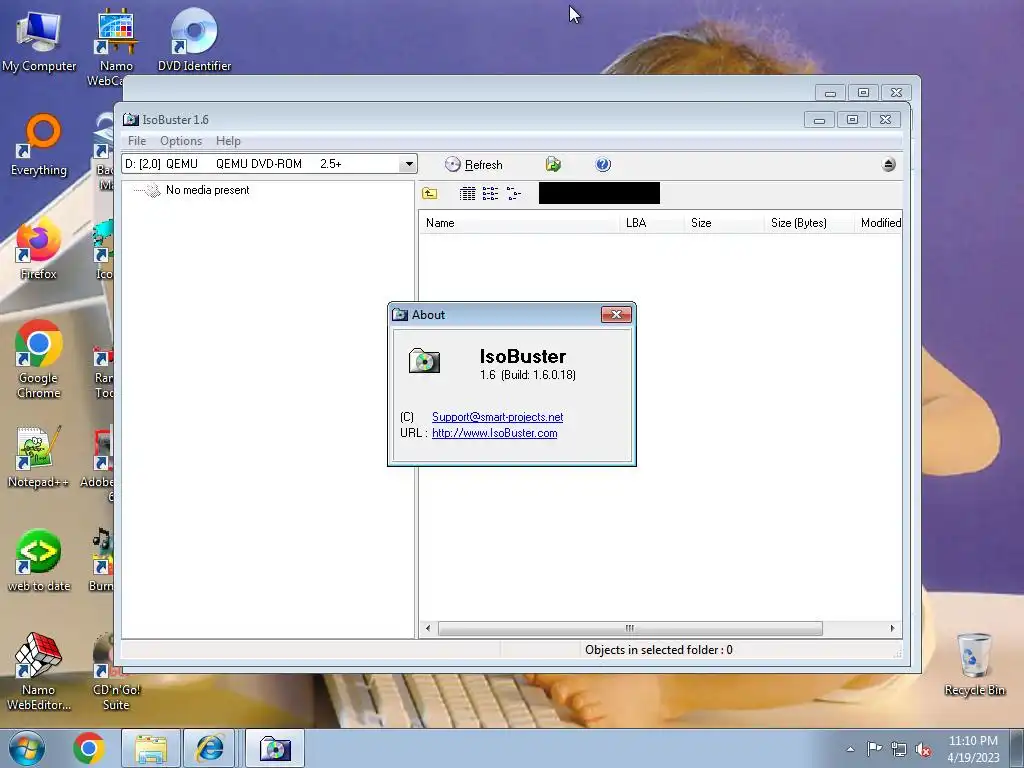Click horizontal scrollbar right arrow
The height and width of the screenshot is (768, 1024).
pyautogui.click(x=893, y=628)
